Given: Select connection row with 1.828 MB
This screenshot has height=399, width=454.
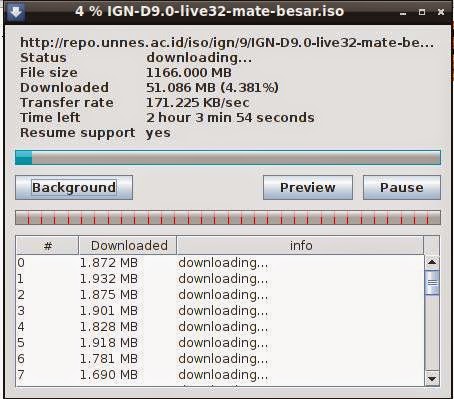Looking at the screenshot, I should pos(220,327).
